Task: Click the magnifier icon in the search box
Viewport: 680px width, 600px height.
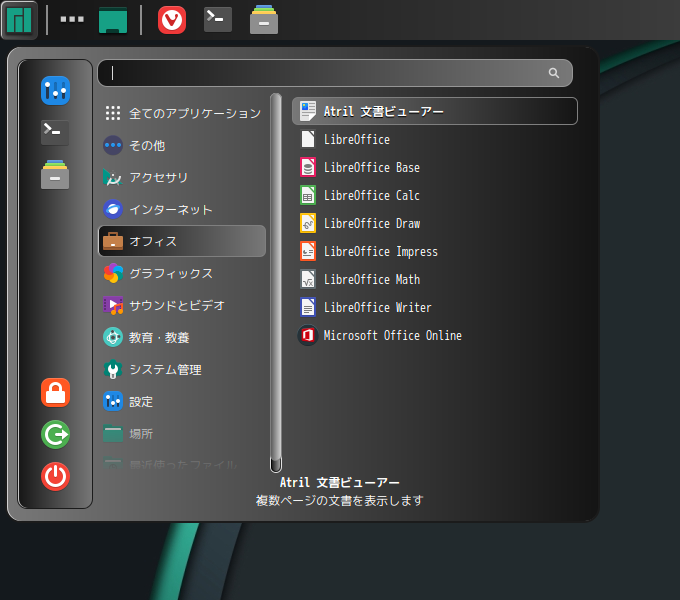Action: [x=554, y=73]
